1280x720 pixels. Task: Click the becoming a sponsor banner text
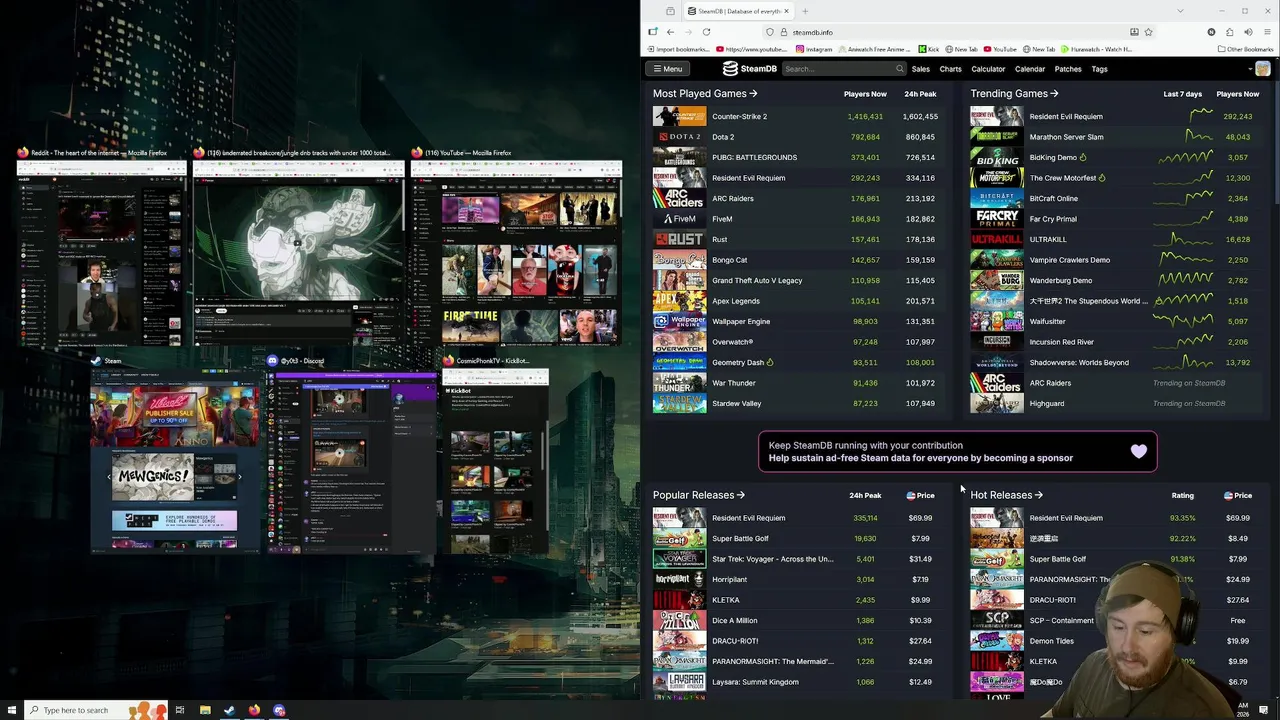920,458
